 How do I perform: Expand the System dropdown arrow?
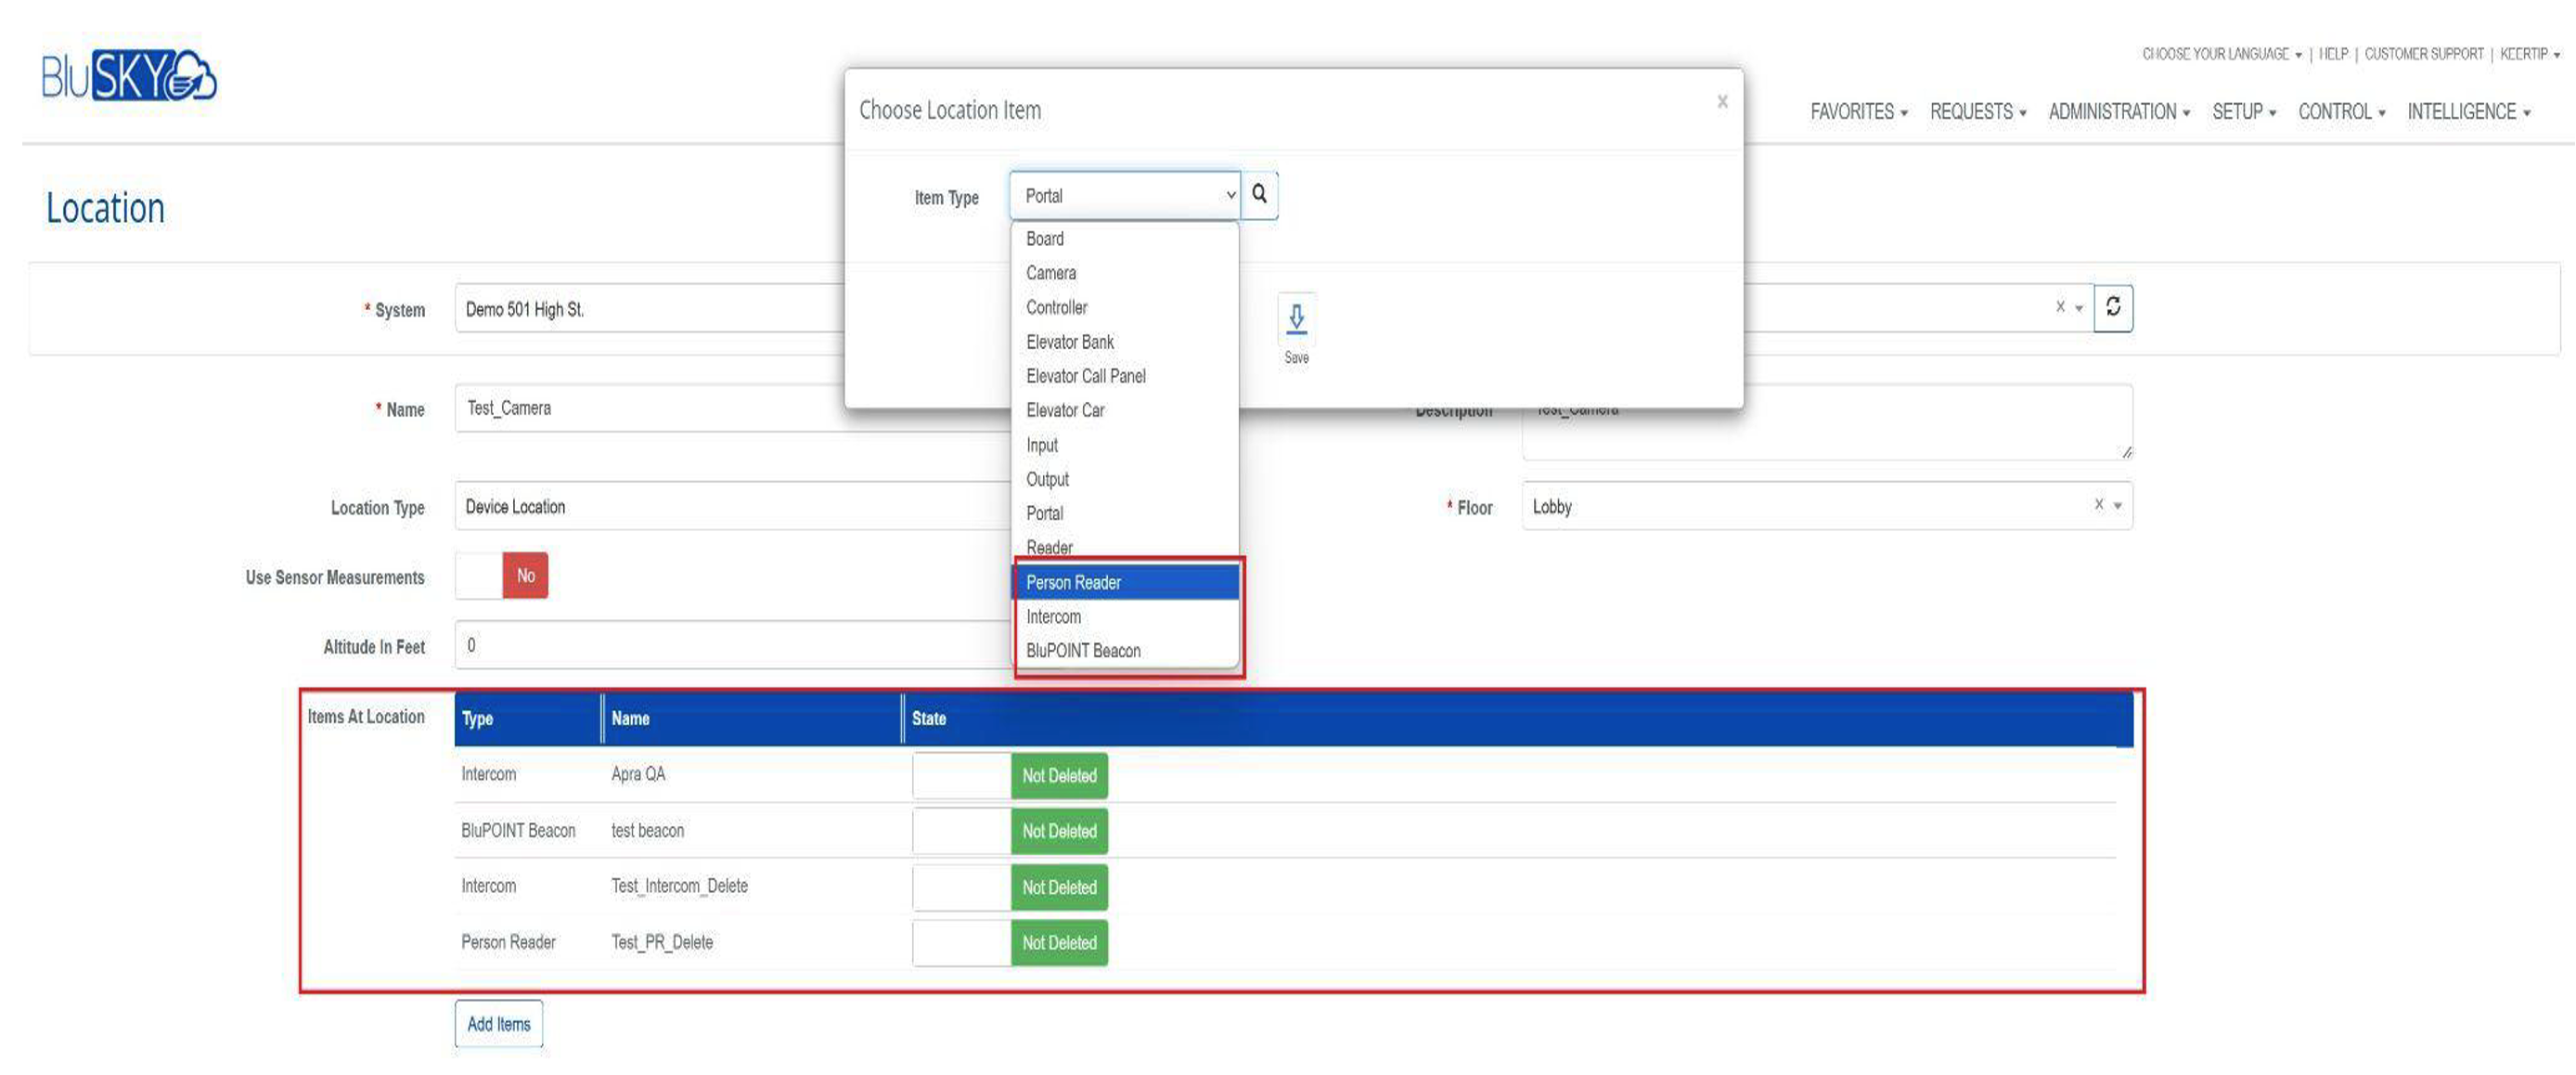point(2080,308)
